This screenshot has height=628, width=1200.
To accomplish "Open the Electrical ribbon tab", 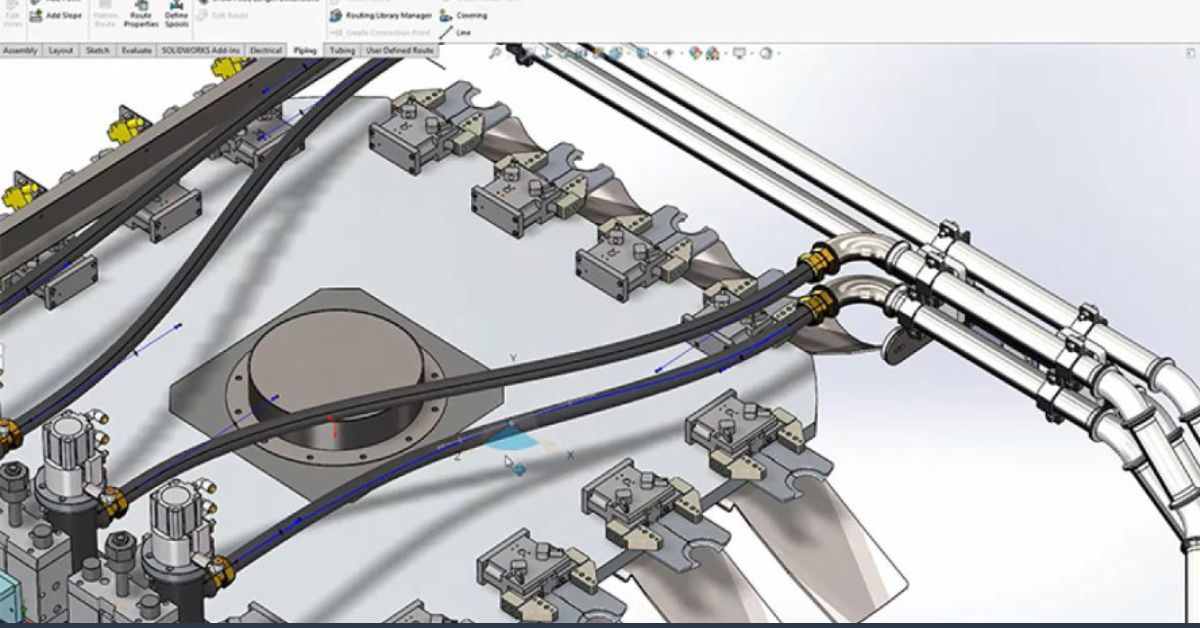I will click(x=262, y=48).
